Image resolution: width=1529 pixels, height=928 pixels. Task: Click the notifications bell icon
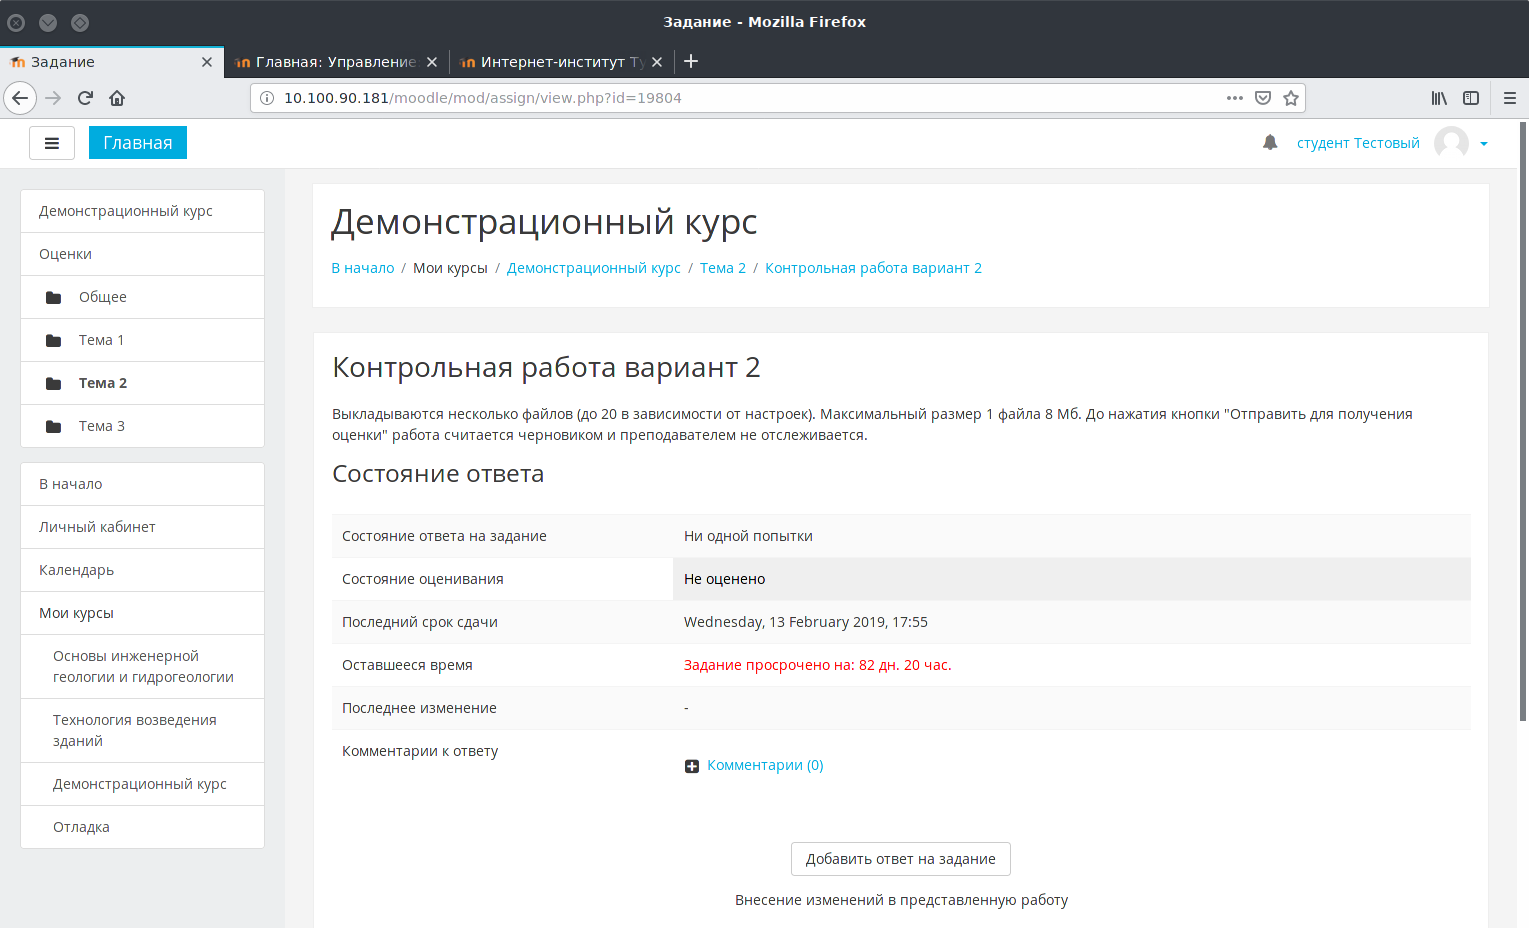click(x=1270, y=143)
